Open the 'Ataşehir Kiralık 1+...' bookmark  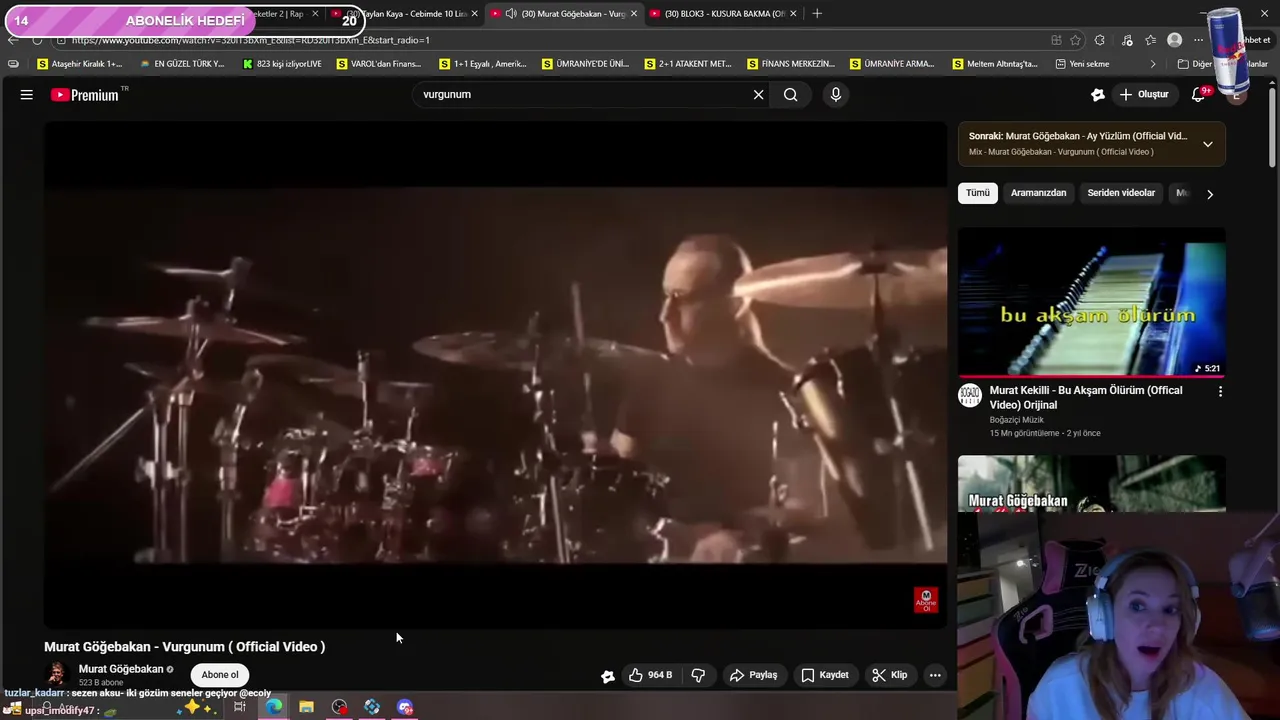[x=80, y=64]
